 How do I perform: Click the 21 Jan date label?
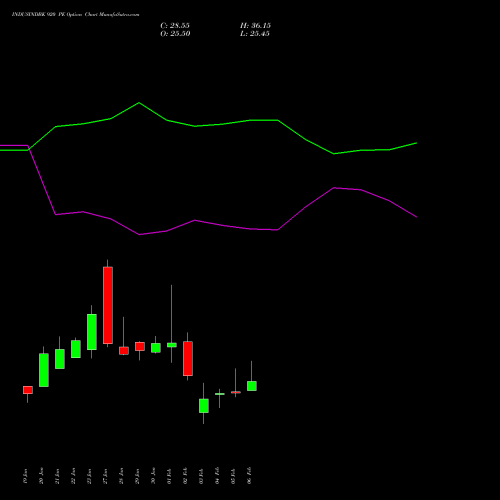[58, 476]
